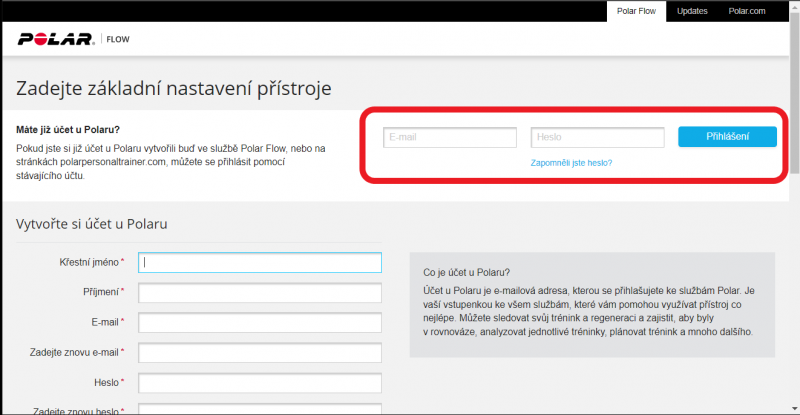The width and height of the screenshot is (800, 415).
Task: Switch to the Updates tab
Action: point(692,11)
